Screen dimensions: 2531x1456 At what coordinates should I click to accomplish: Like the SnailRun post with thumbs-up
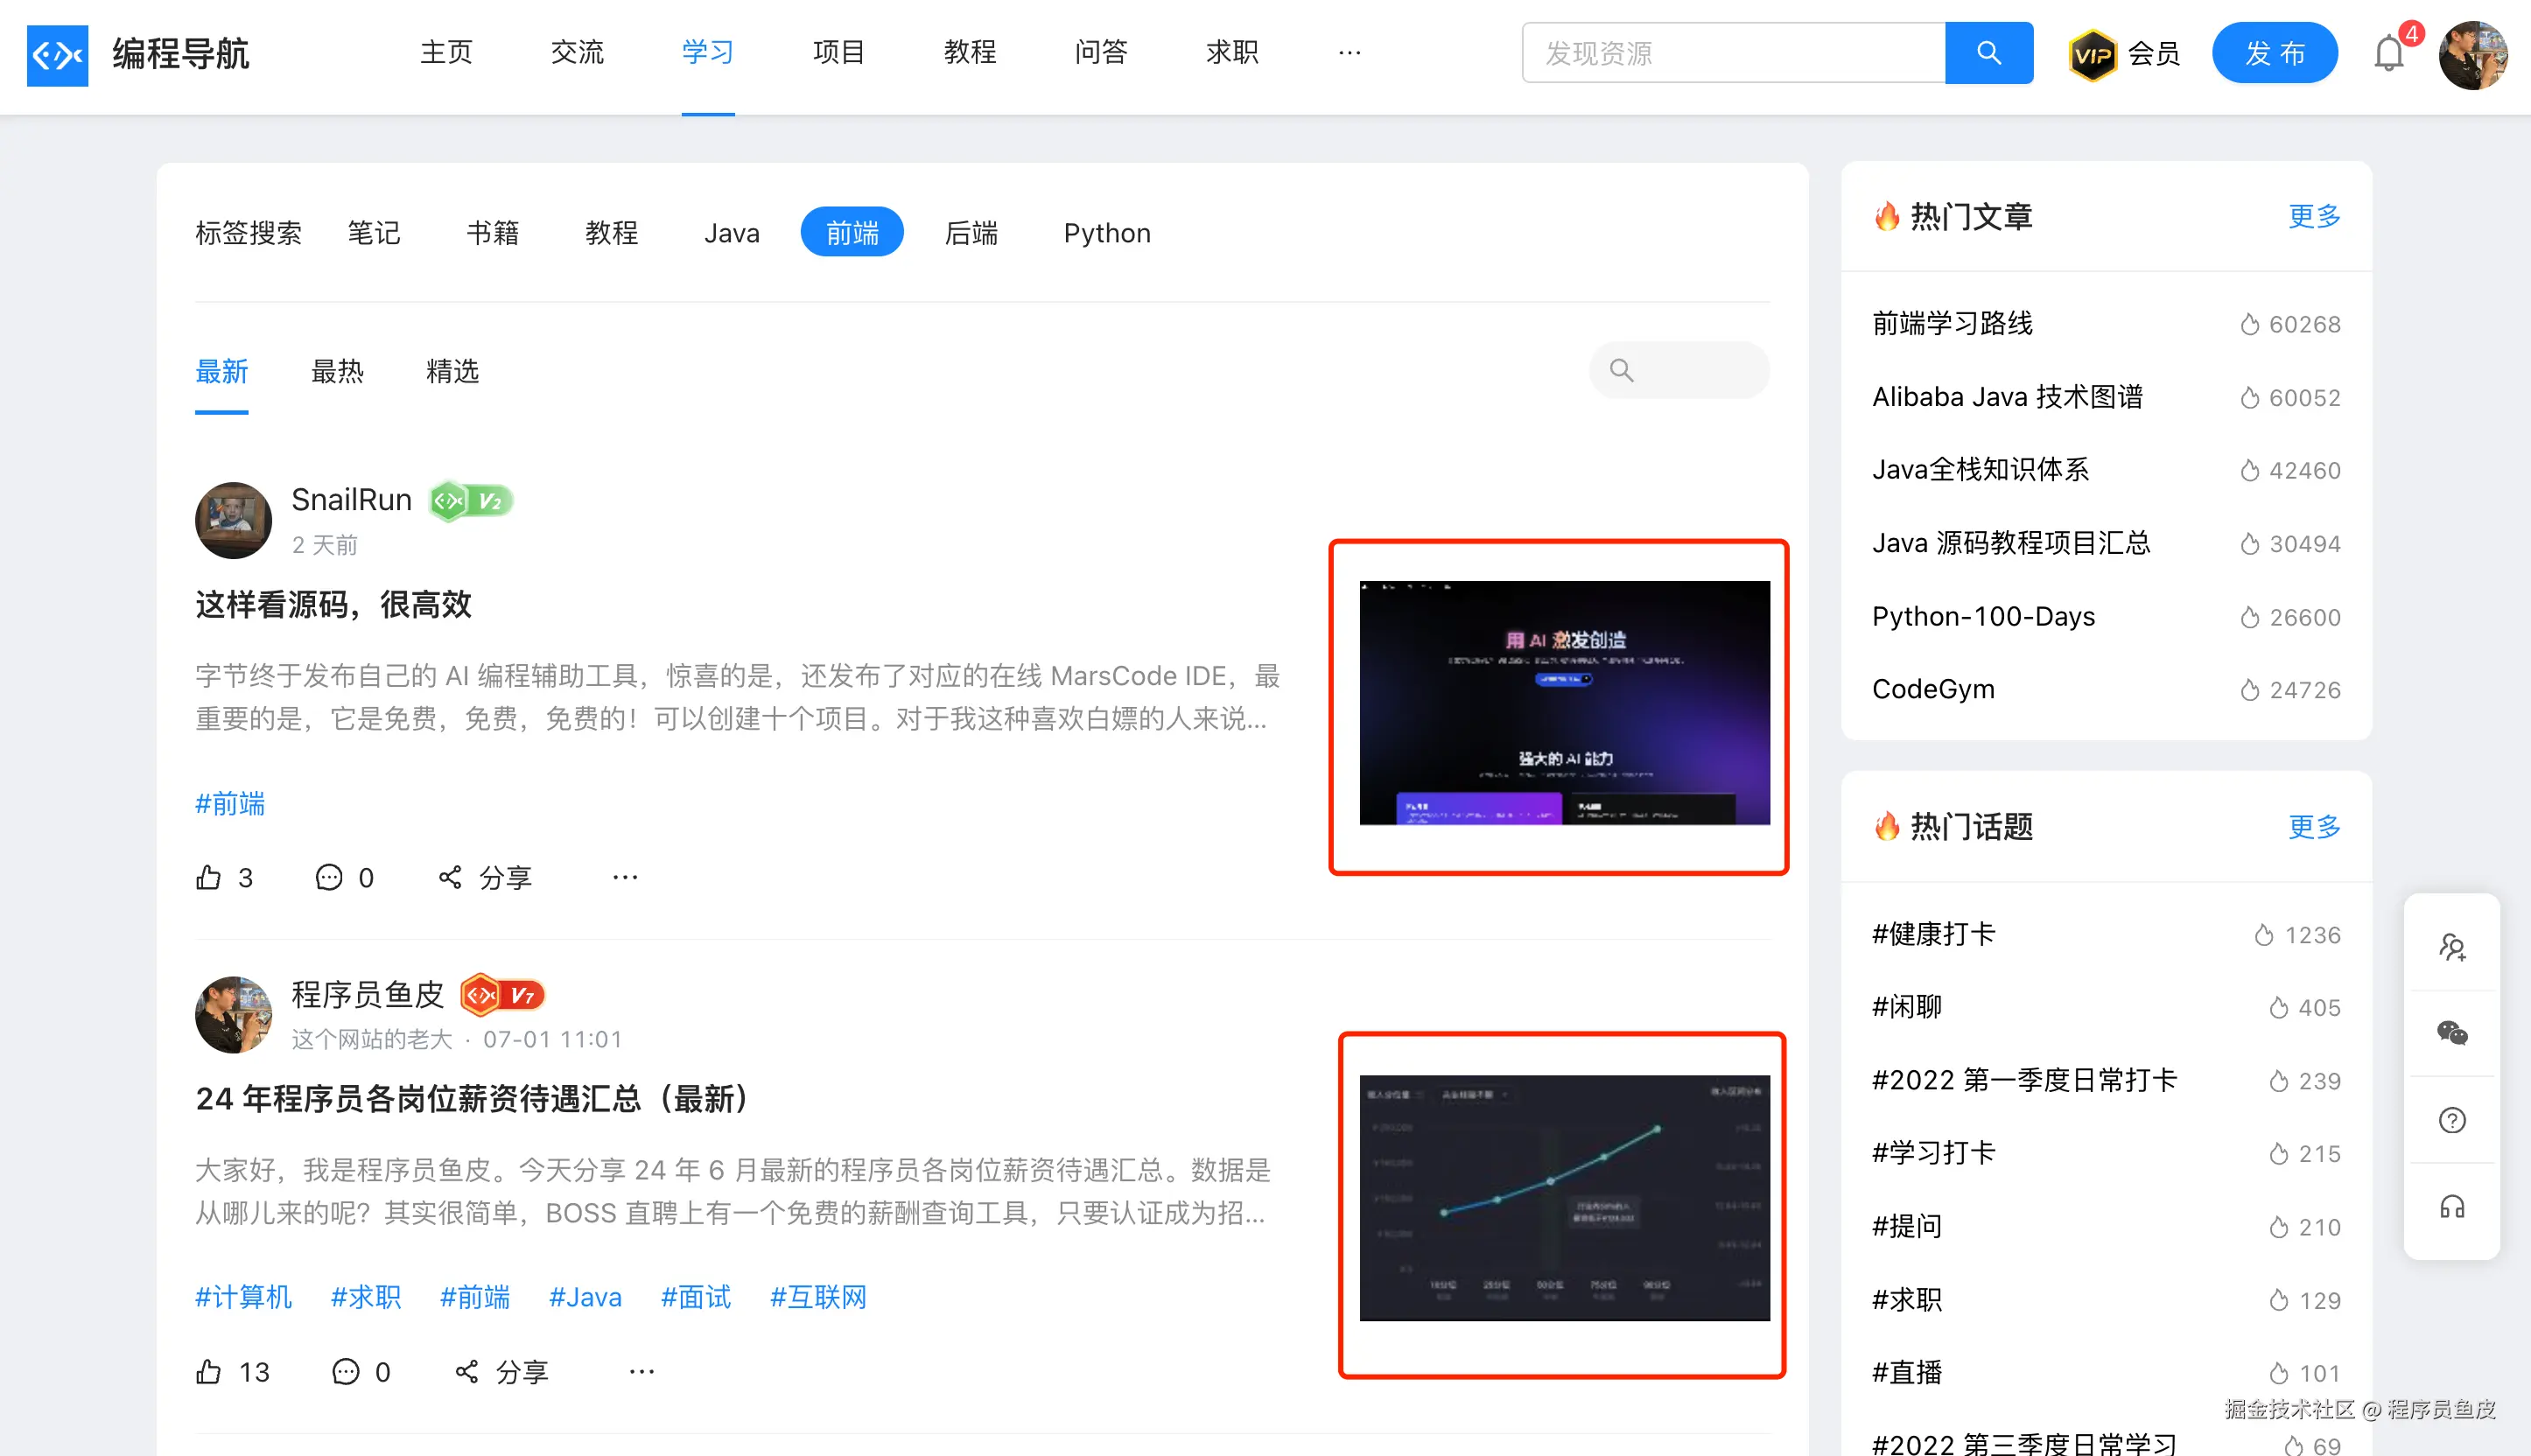[x=209, y=877]
